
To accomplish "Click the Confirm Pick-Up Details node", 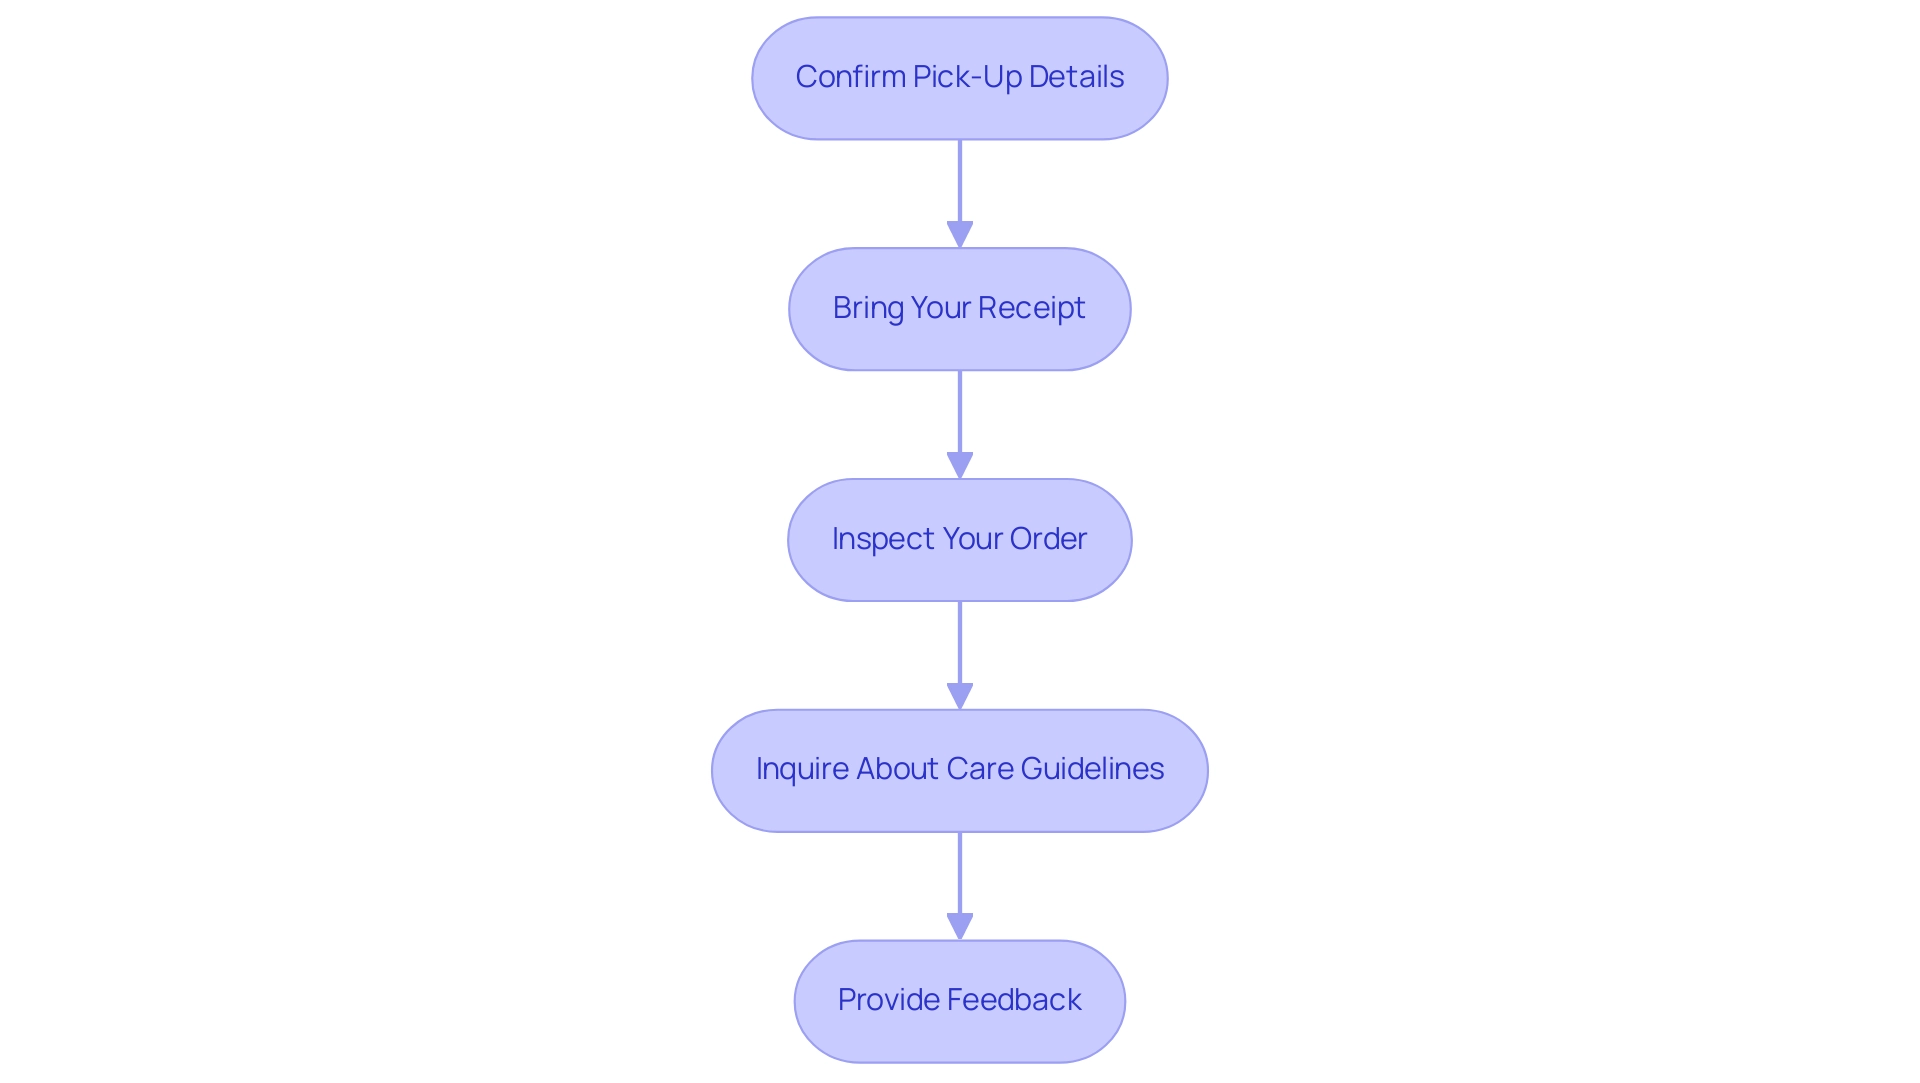I will click(x=960, y=77).
